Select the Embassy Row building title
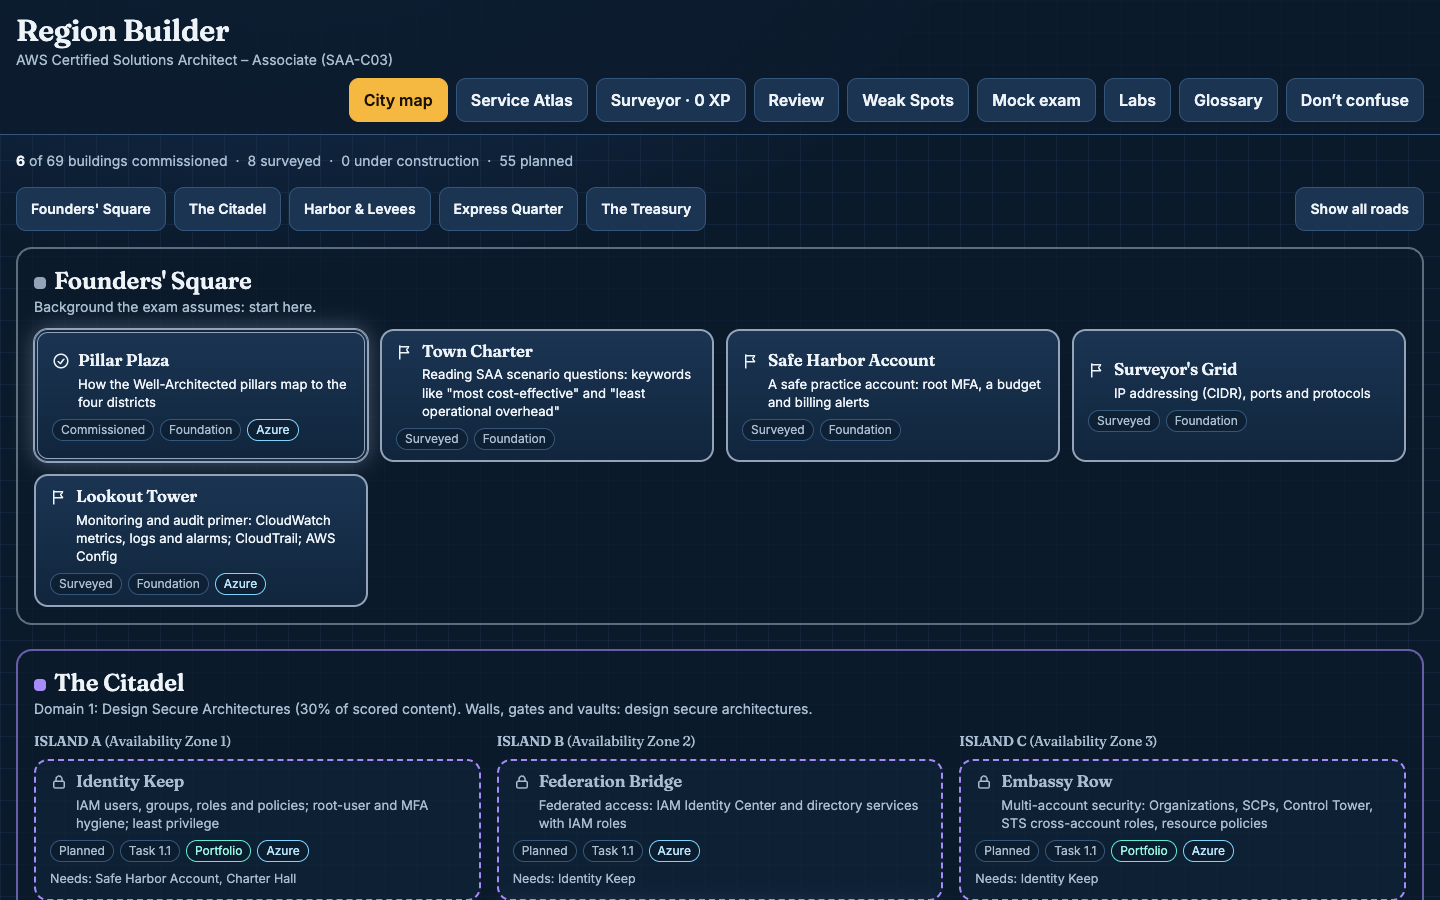Image resolution: width=1440 pixels, height=900 pixels. click(x=1057, y=781)
